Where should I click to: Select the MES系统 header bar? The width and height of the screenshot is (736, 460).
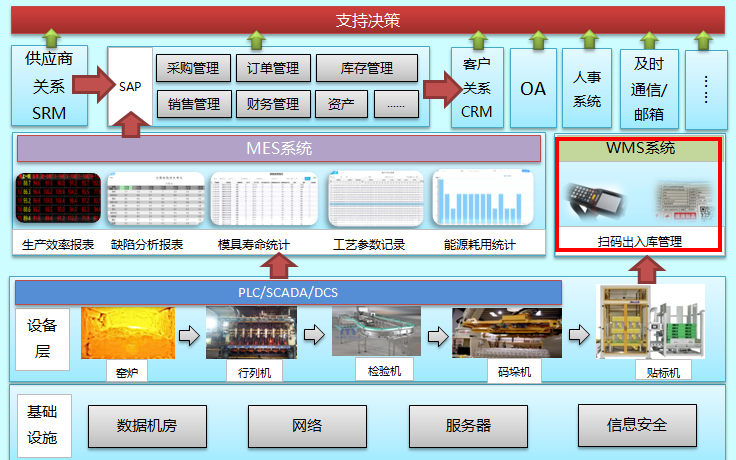click(x=279, y=149)
